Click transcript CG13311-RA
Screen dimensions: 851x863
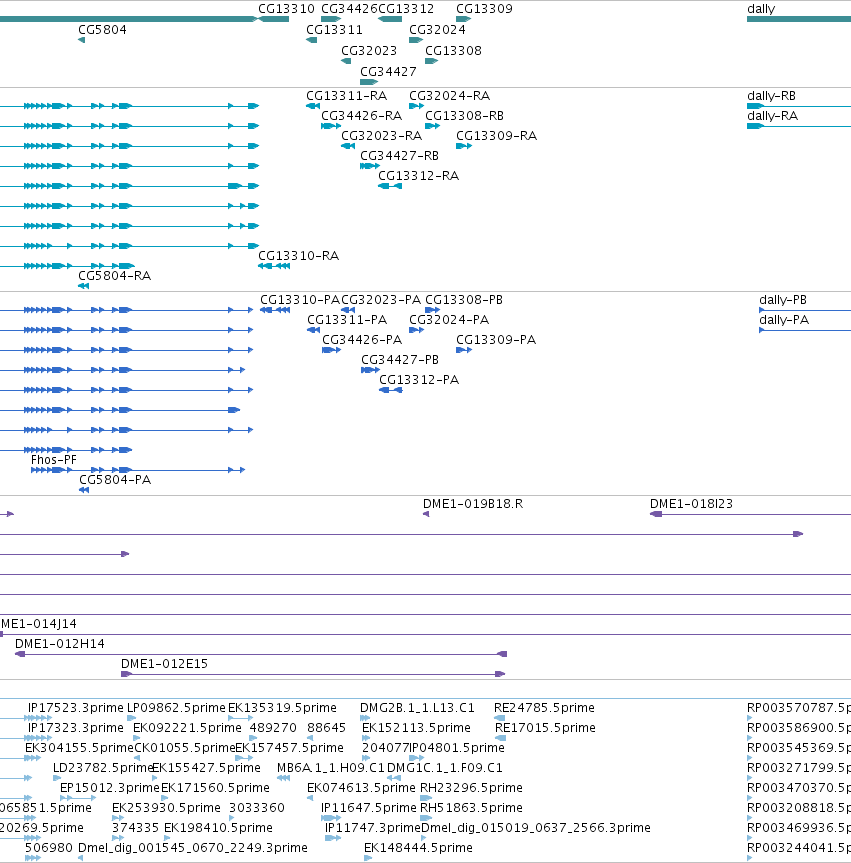point(347,96)
